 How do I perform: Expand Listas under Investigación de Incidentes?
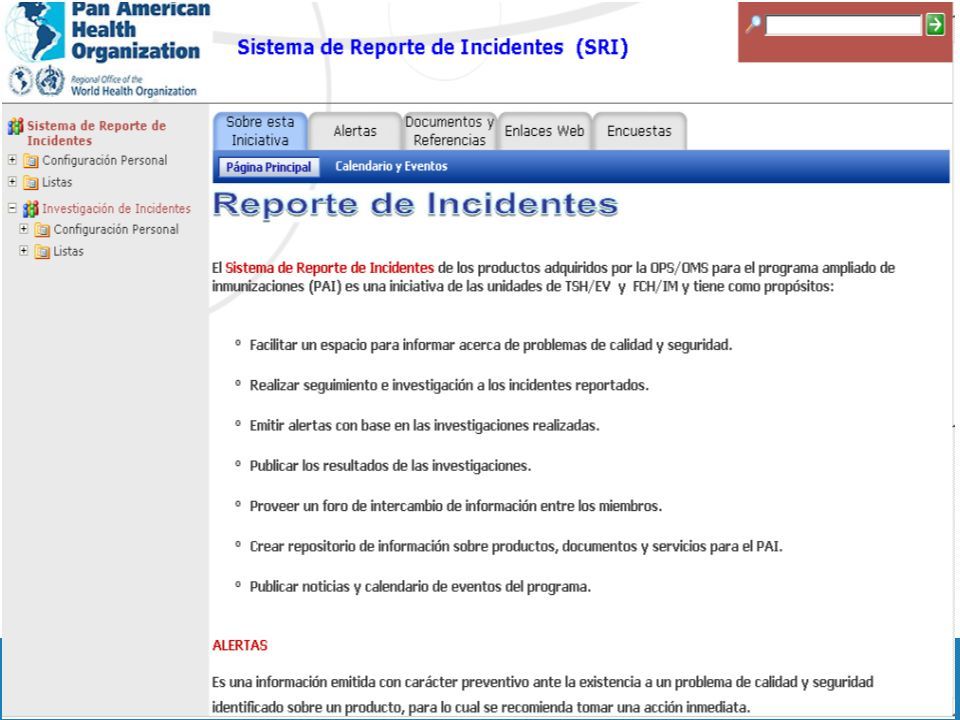(x=24, y=250)
